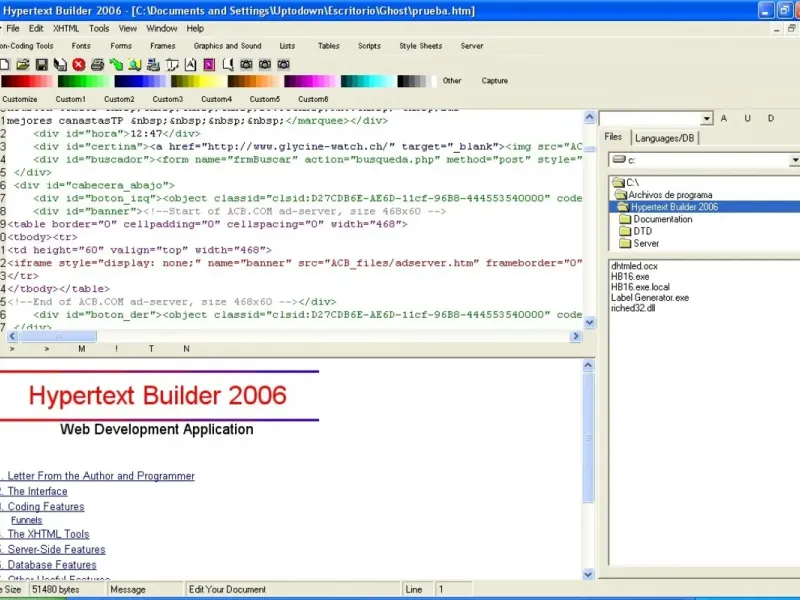The height and width of the screenshot is (600, 800).
Task: Select the Archivos de programa folder
Action: pyautogui.click(x=670, y=195)
